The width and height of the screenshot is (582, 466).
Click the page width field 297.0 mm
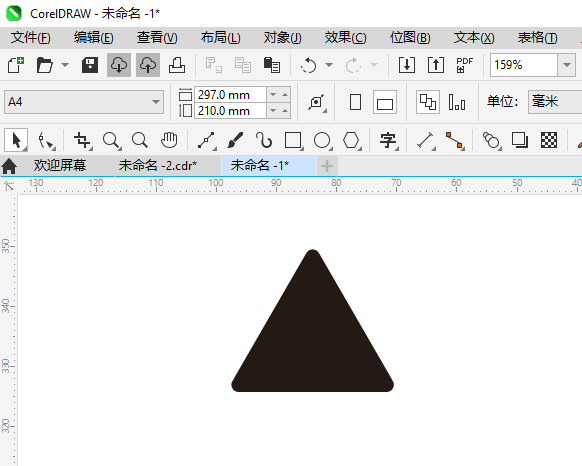(230, 95)
